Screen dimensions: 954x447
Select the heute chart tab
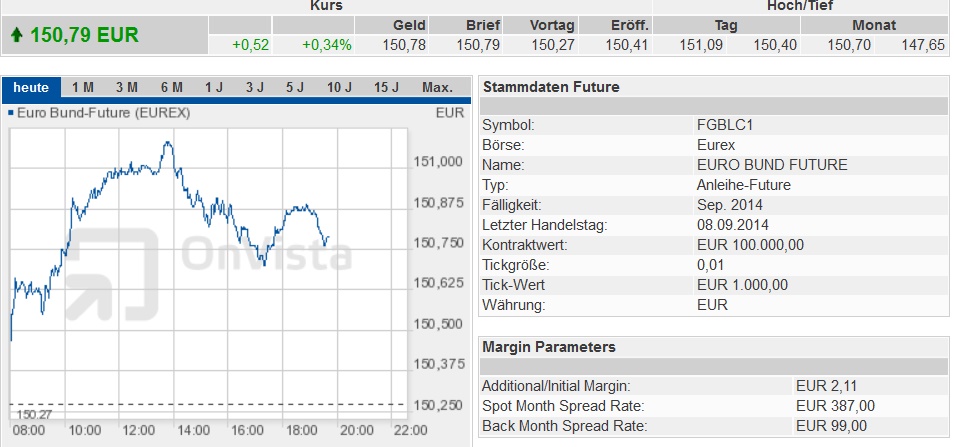tap(31, 87)
